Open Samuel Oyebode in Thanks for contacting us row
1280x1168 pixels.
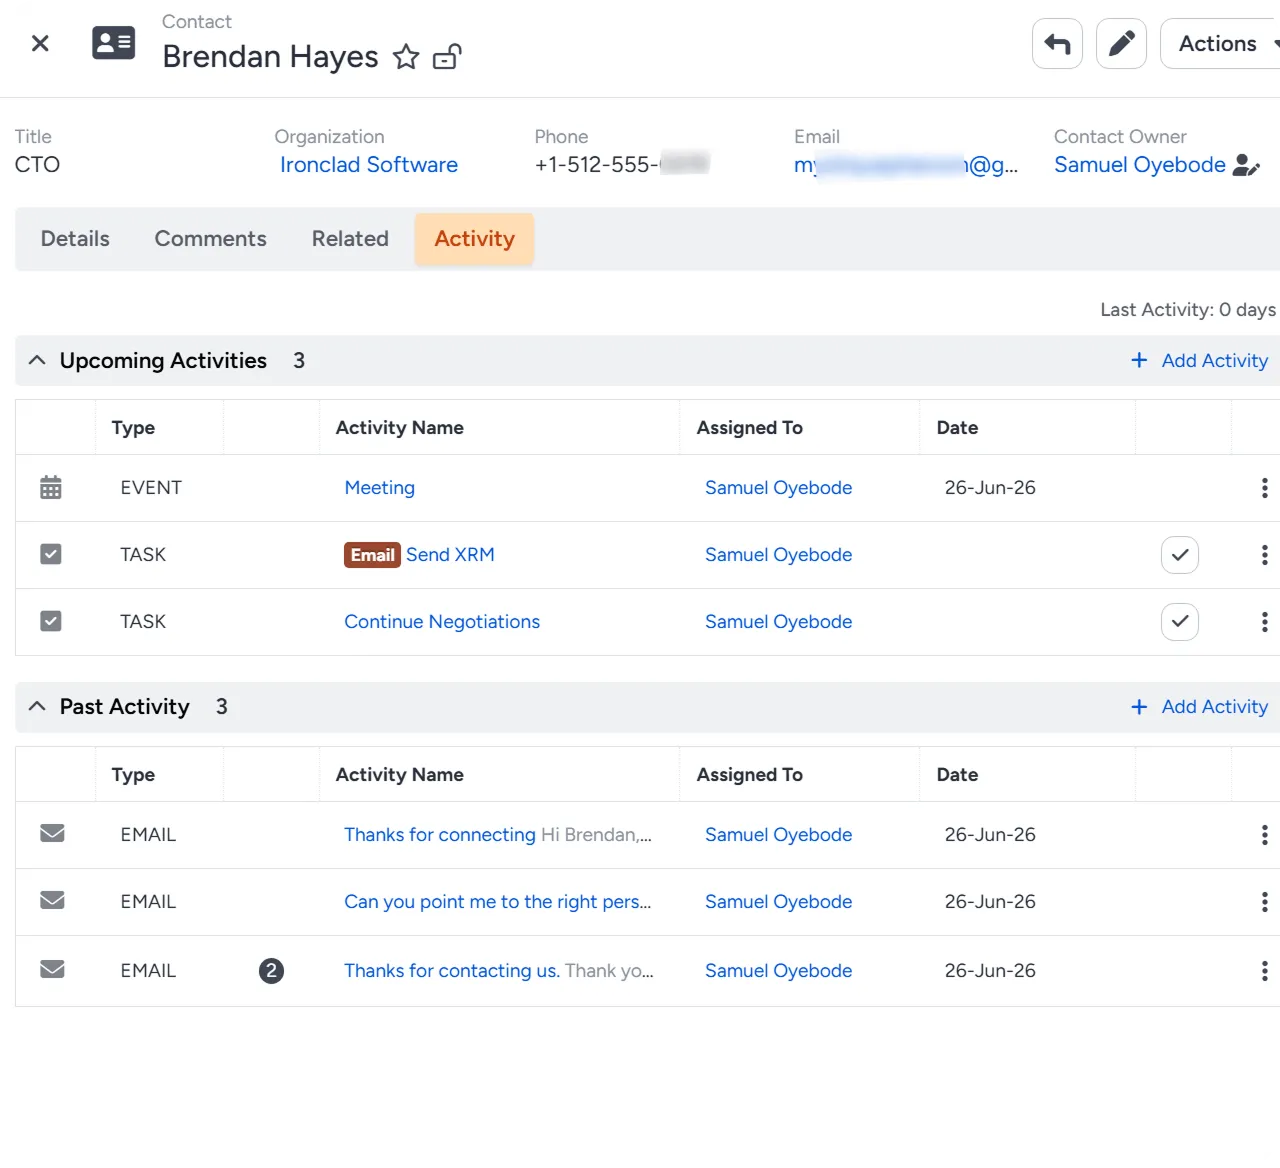(x=779, y=971)
